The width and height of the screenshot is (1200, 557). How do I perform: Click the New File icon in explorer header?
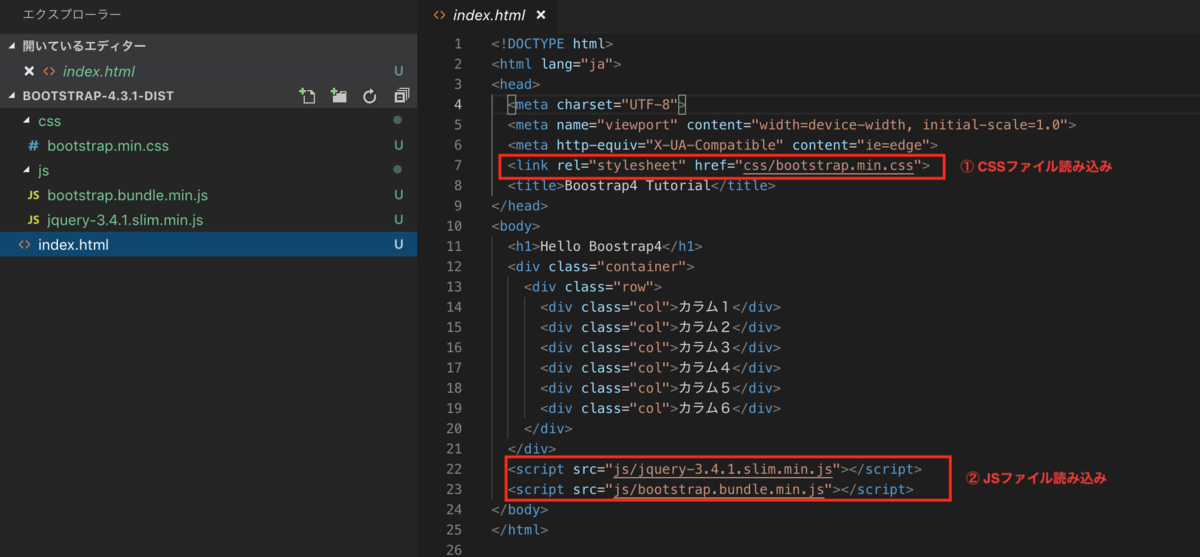[x=308, y=96]
